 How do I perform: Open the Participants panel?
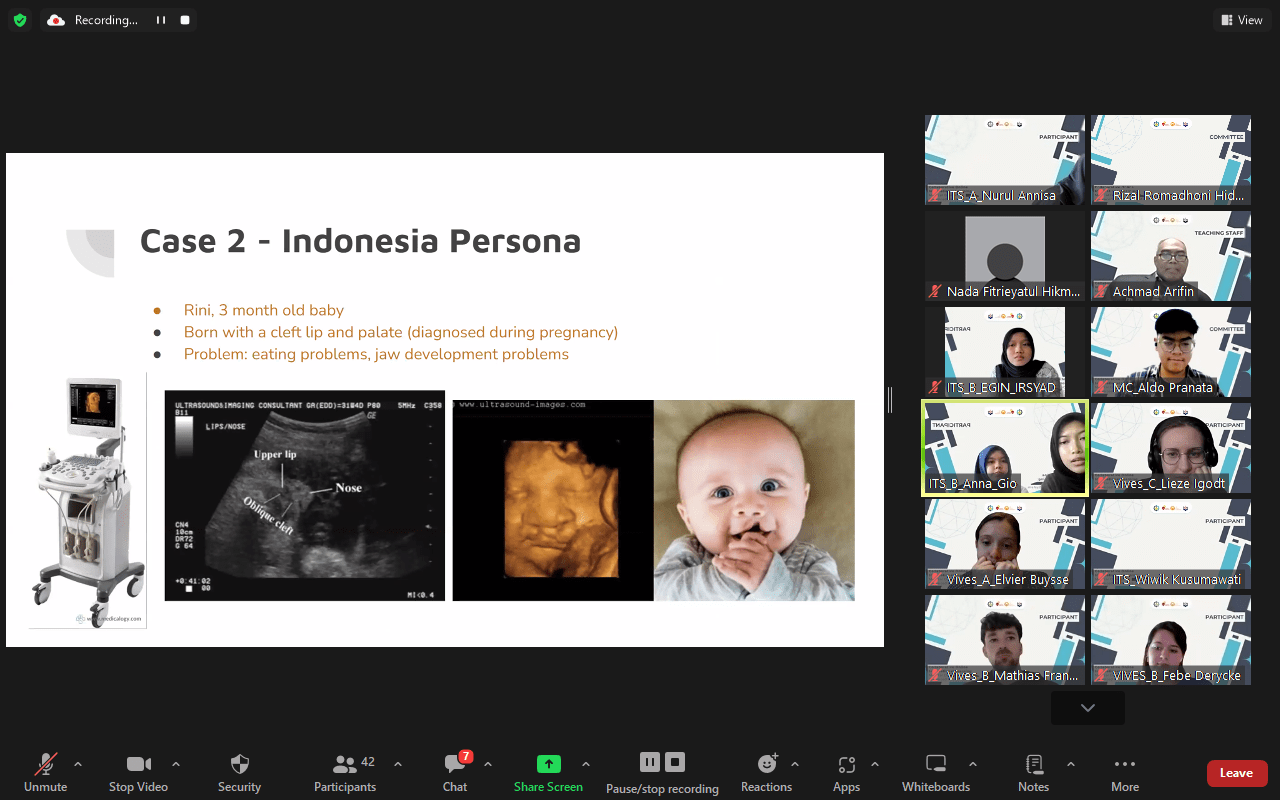[345, 773]
